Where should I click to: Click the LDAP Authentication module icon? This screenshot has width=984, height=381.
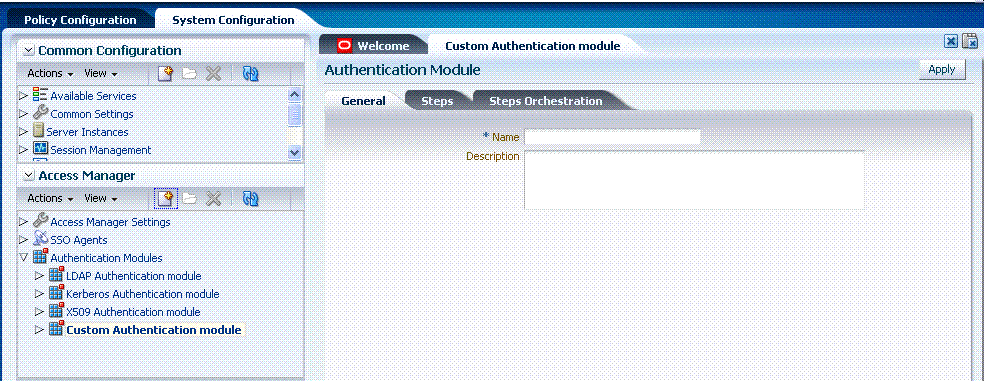(56, 275)
